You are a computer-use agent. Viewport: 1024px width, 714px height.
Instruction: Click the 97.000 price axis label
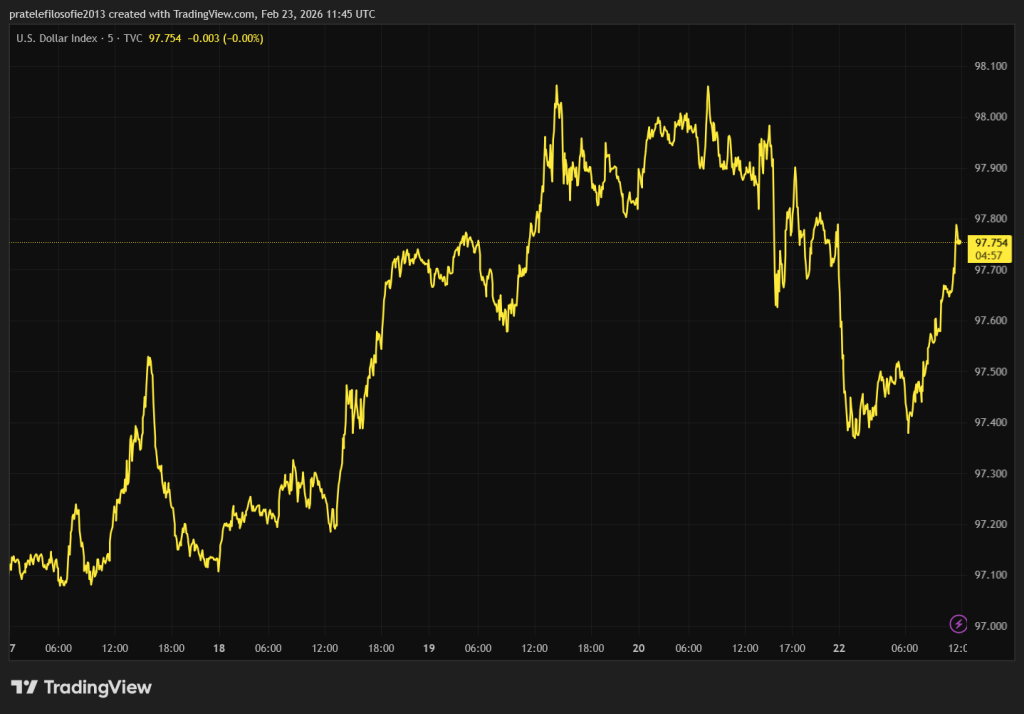990,626
